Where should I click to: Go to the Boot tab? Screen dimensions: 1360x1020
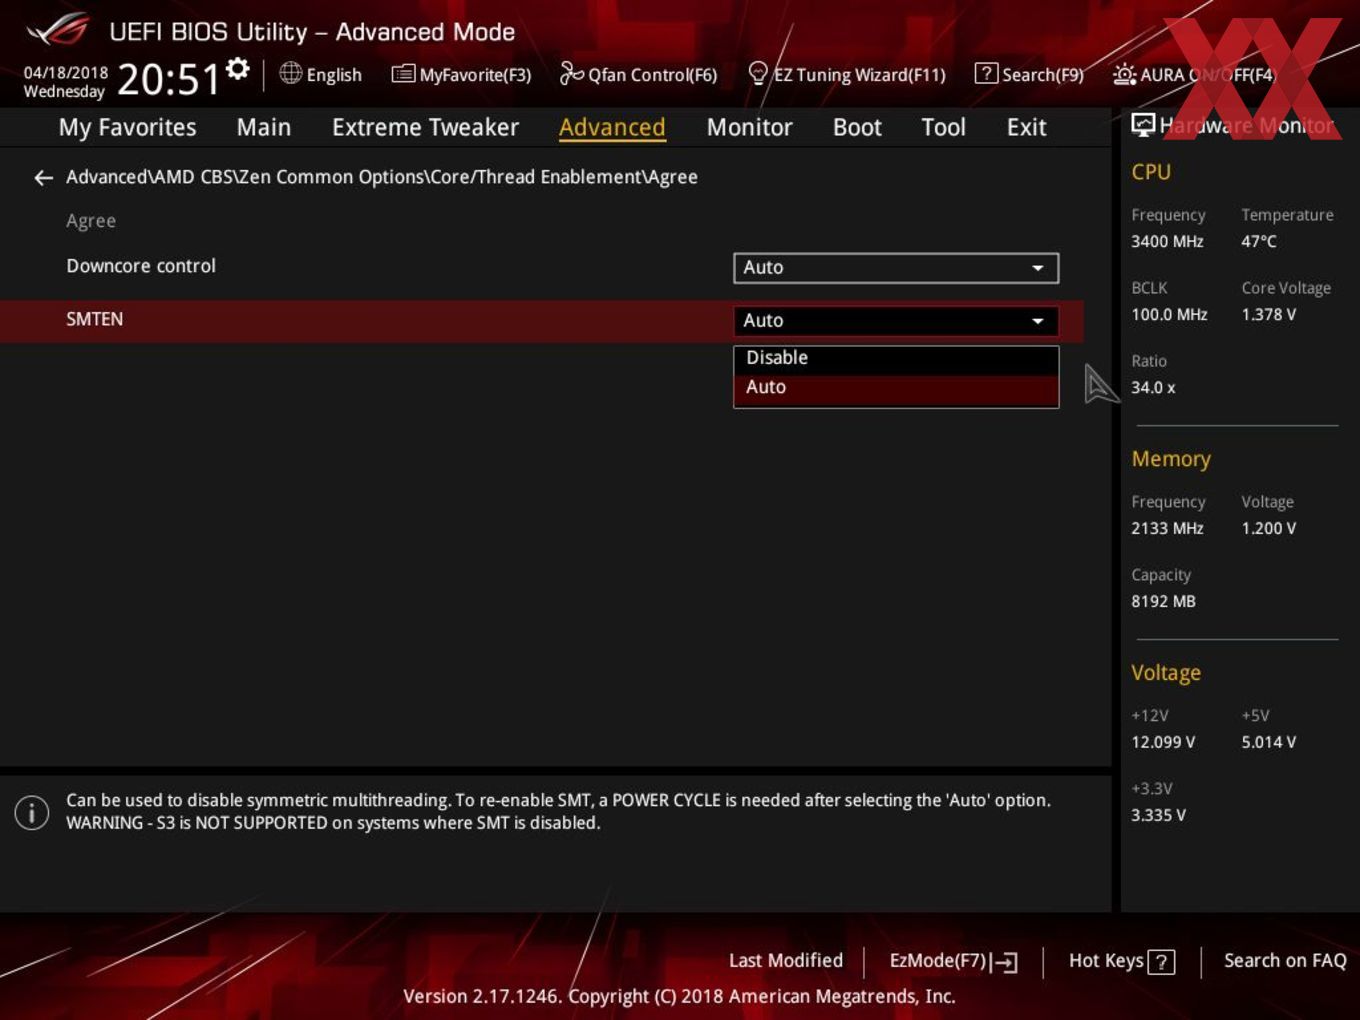[857, 127]
